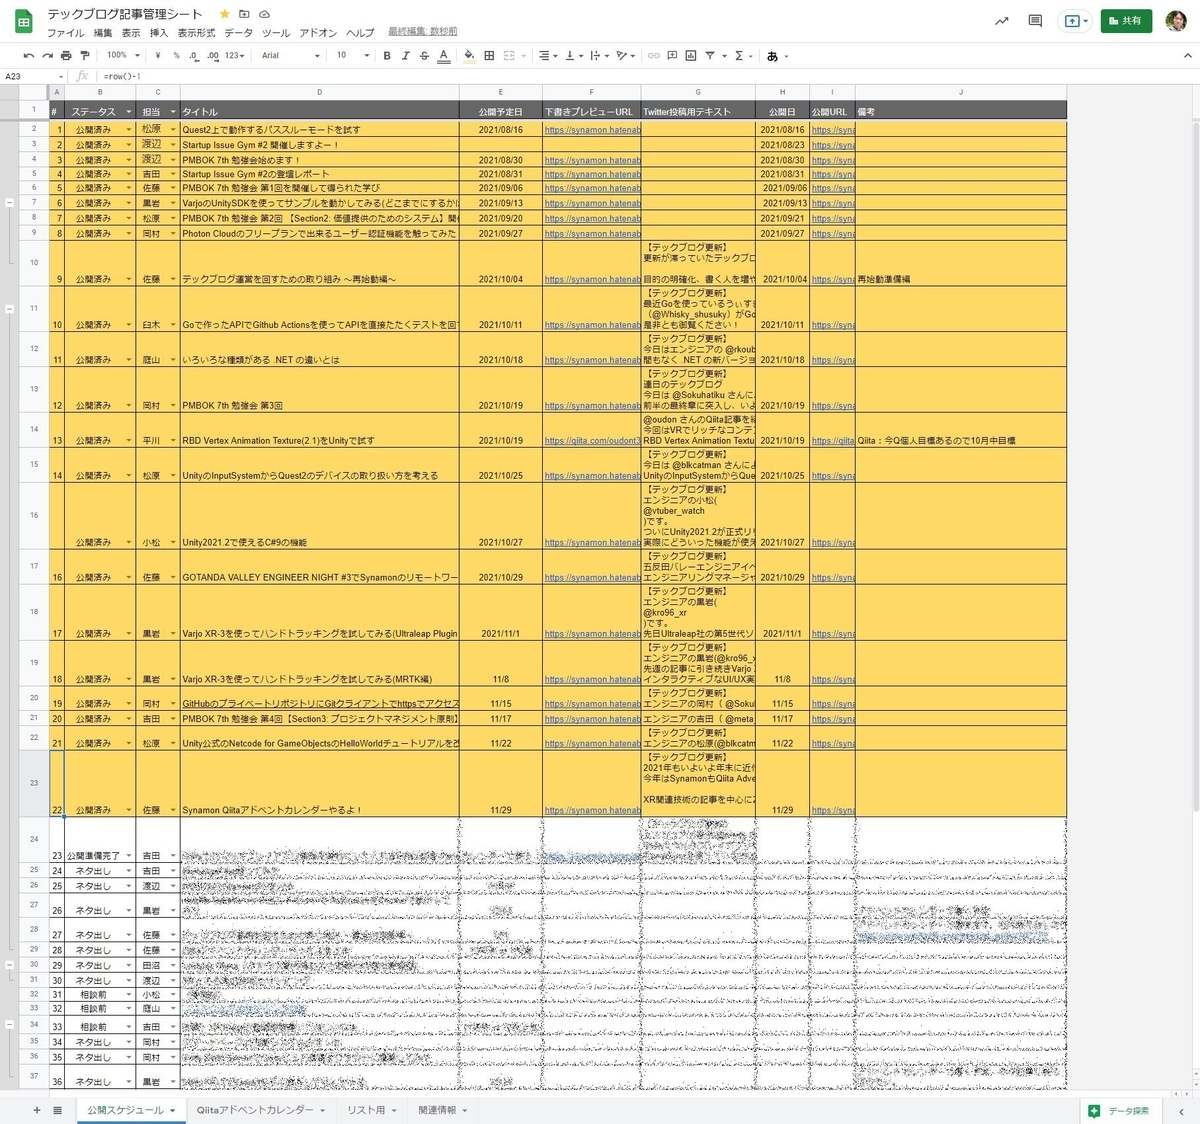
Task: Open the all sheets list icon
Action: (x=58, y=1110)
